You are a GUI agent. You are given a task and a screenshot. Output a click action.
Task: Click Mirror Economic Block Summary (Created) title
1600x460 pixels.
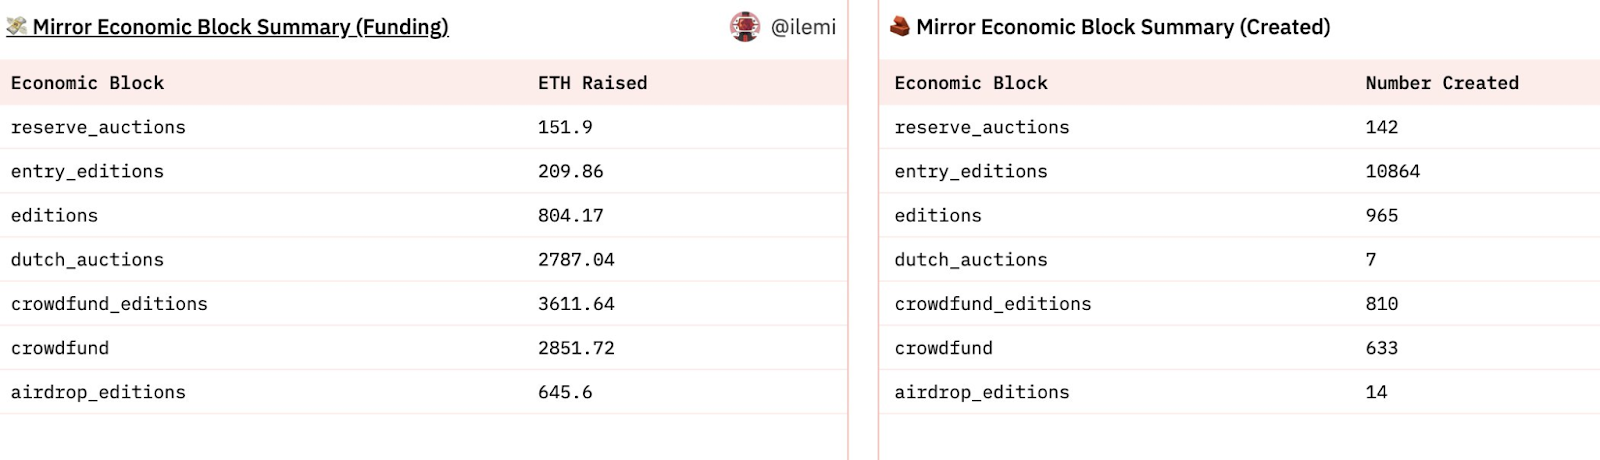[x=1123, y=27]
